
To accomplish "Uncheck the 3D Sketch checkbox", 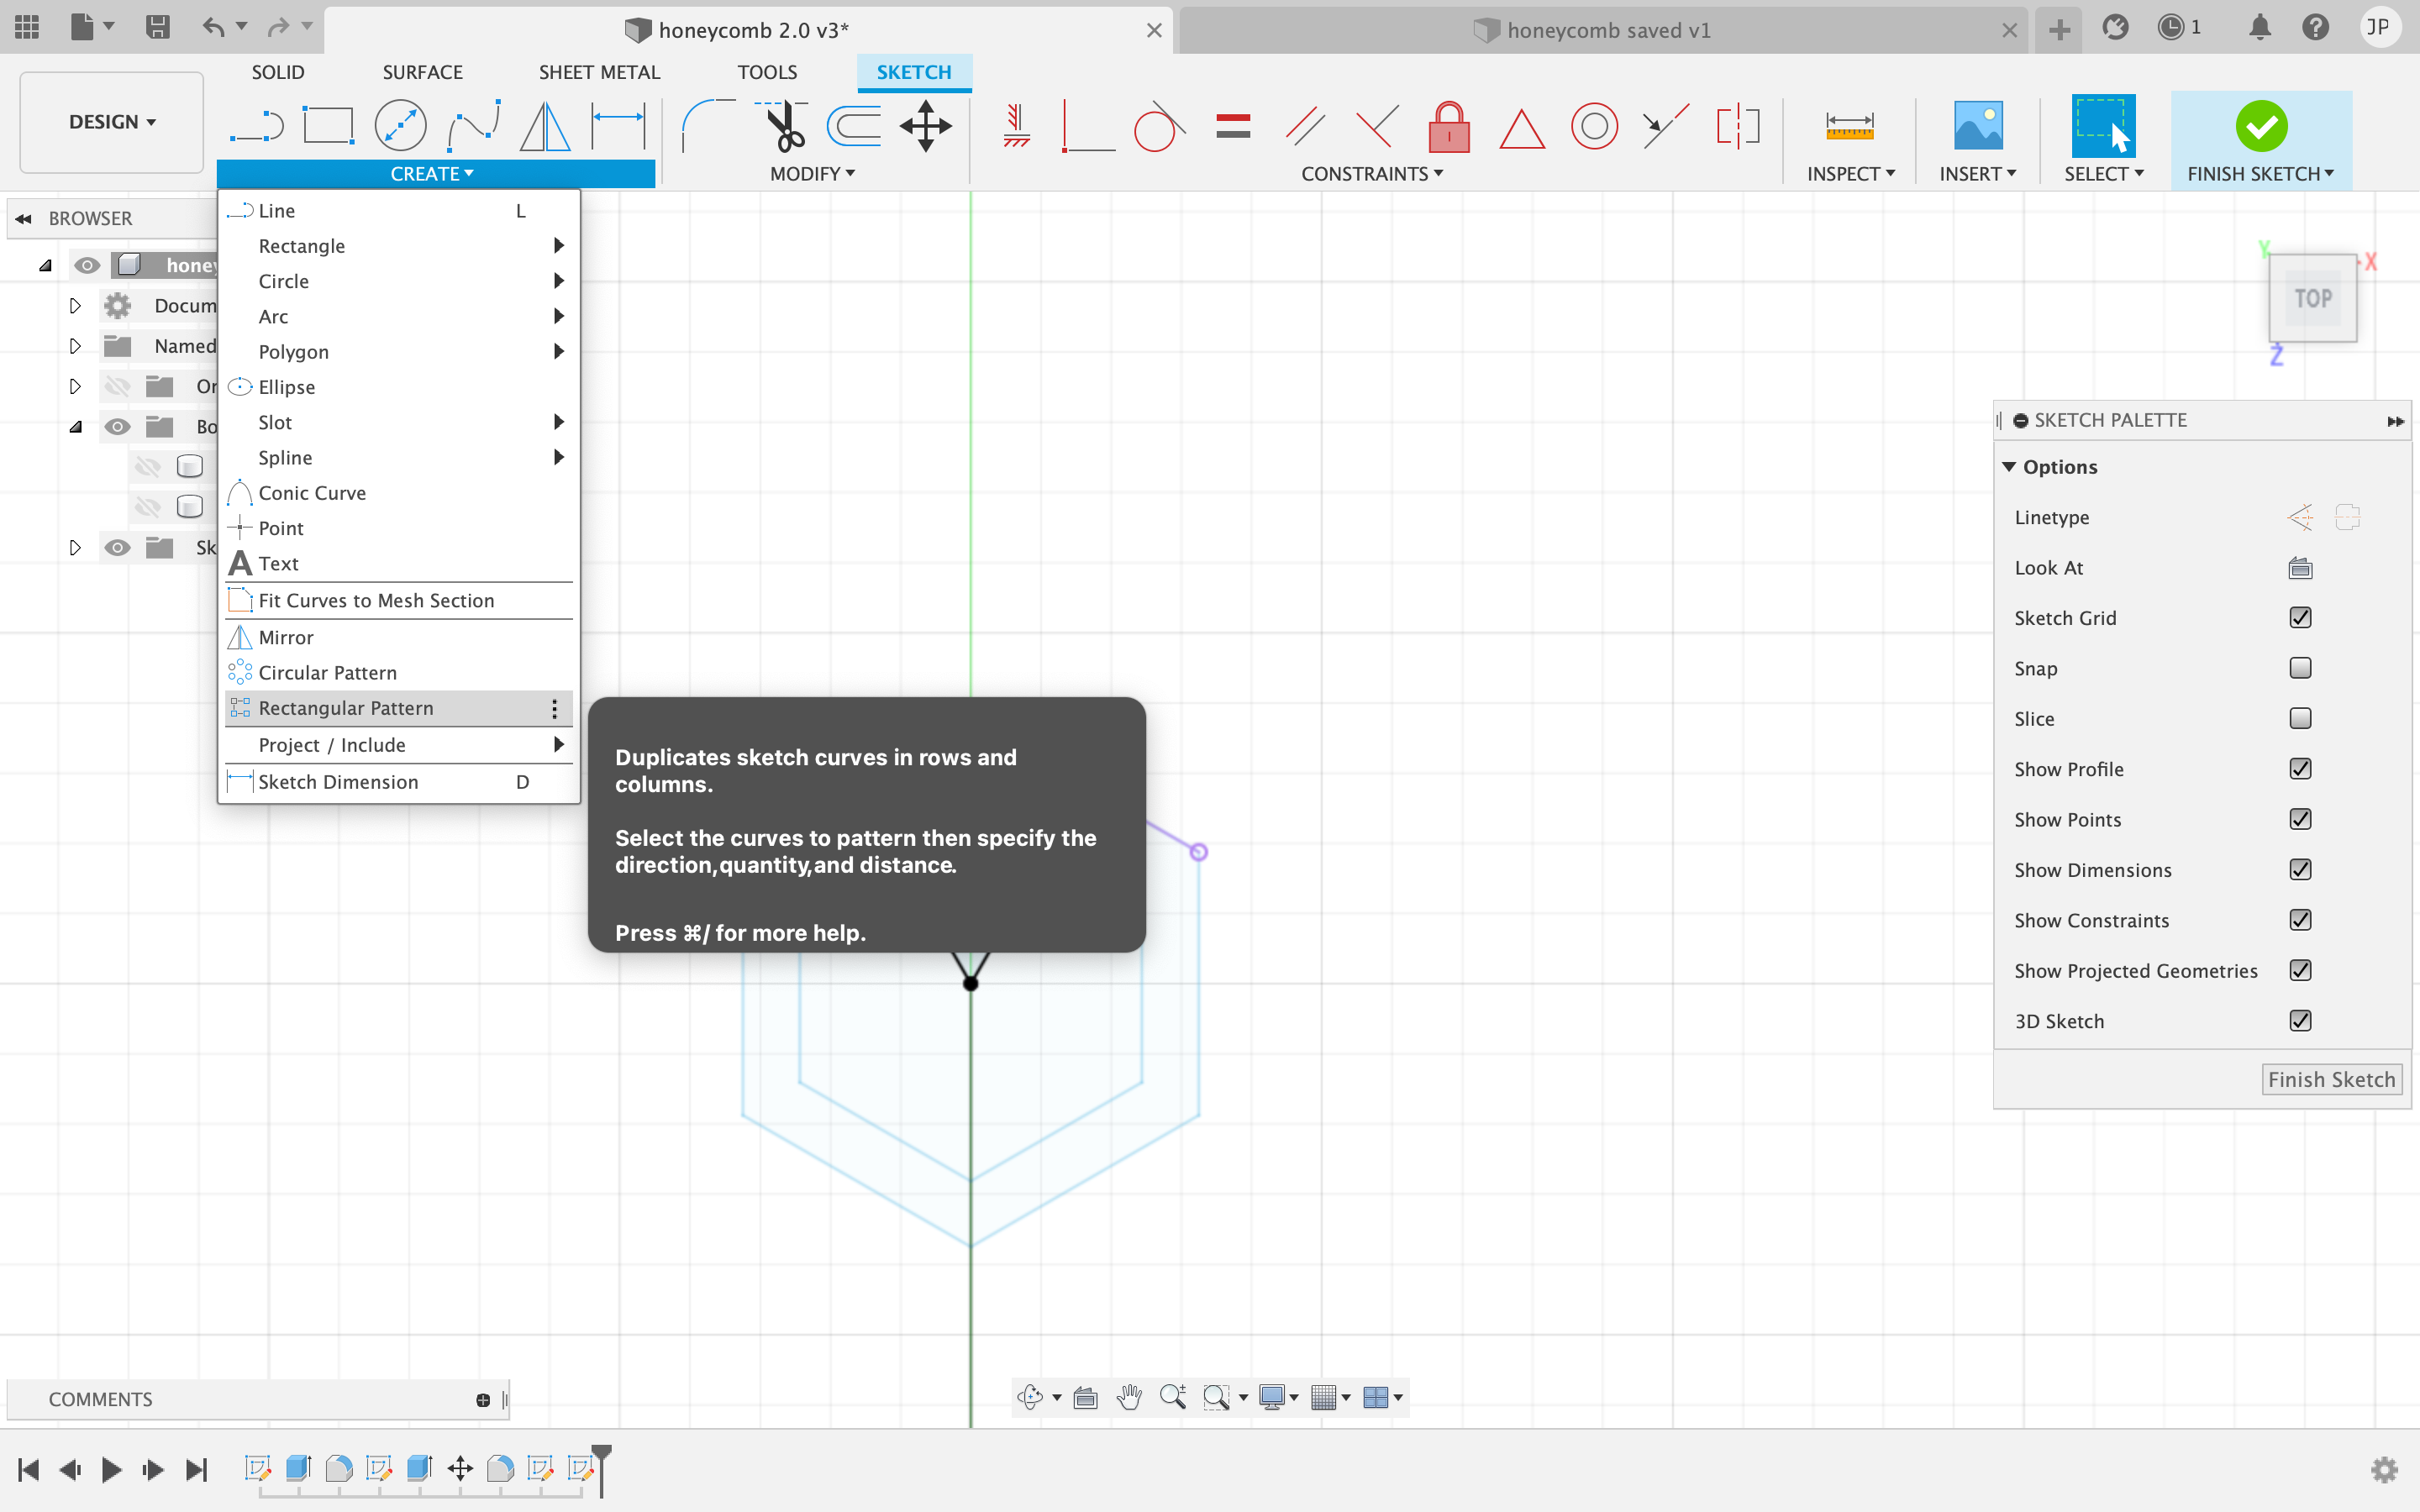I will pyautogui.click(x=2300, y=1021).
